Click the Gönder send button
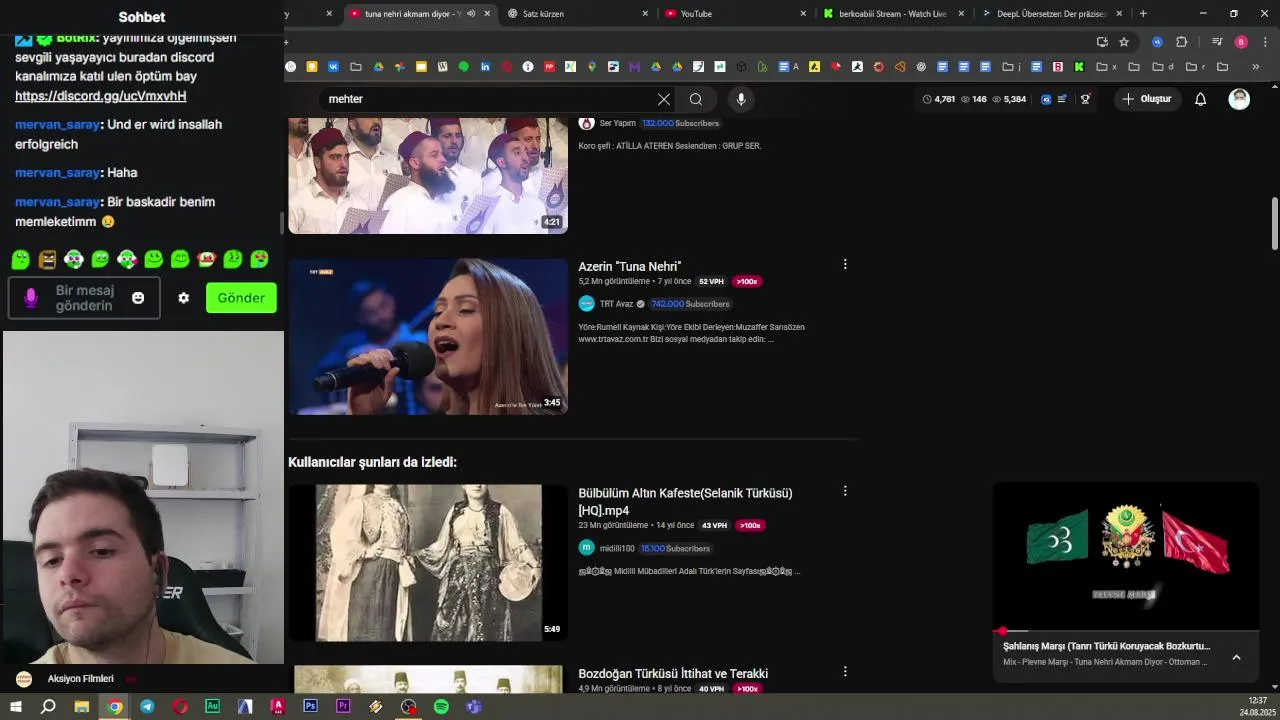The width and height of the screenshot is (1280, 720). pyautogui.click(x=241, y=298)
